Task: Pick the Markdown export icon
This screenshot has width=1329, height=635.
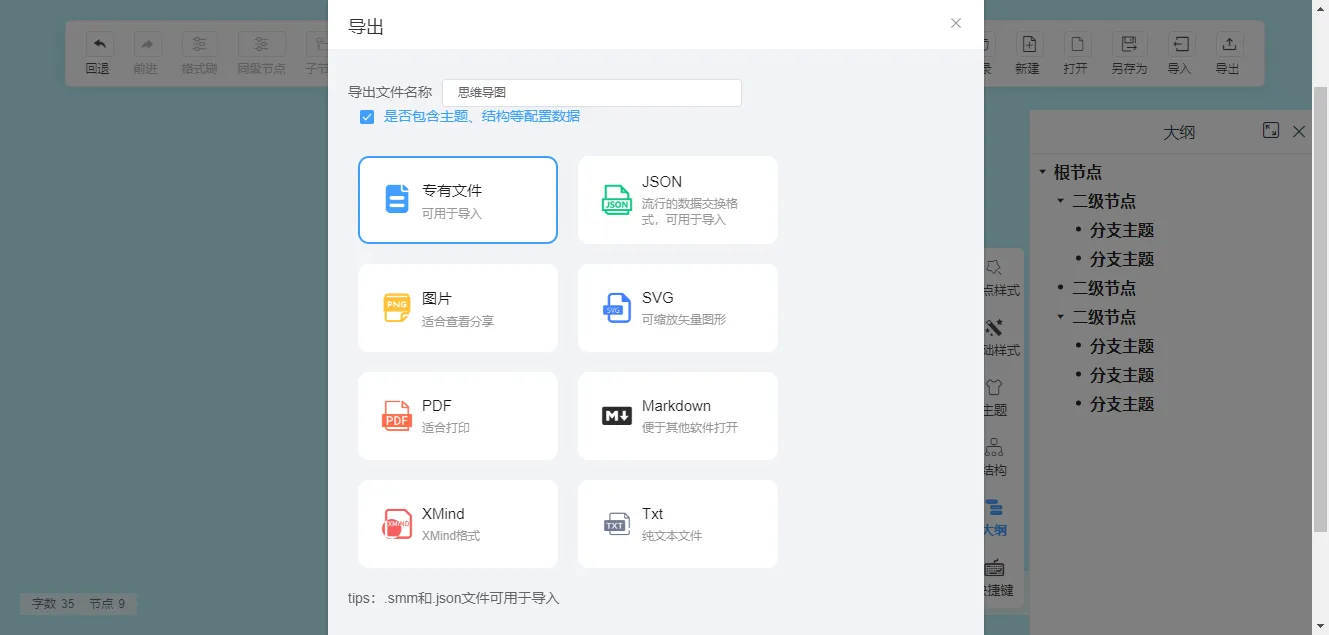Action: click(x=617, y=416)
